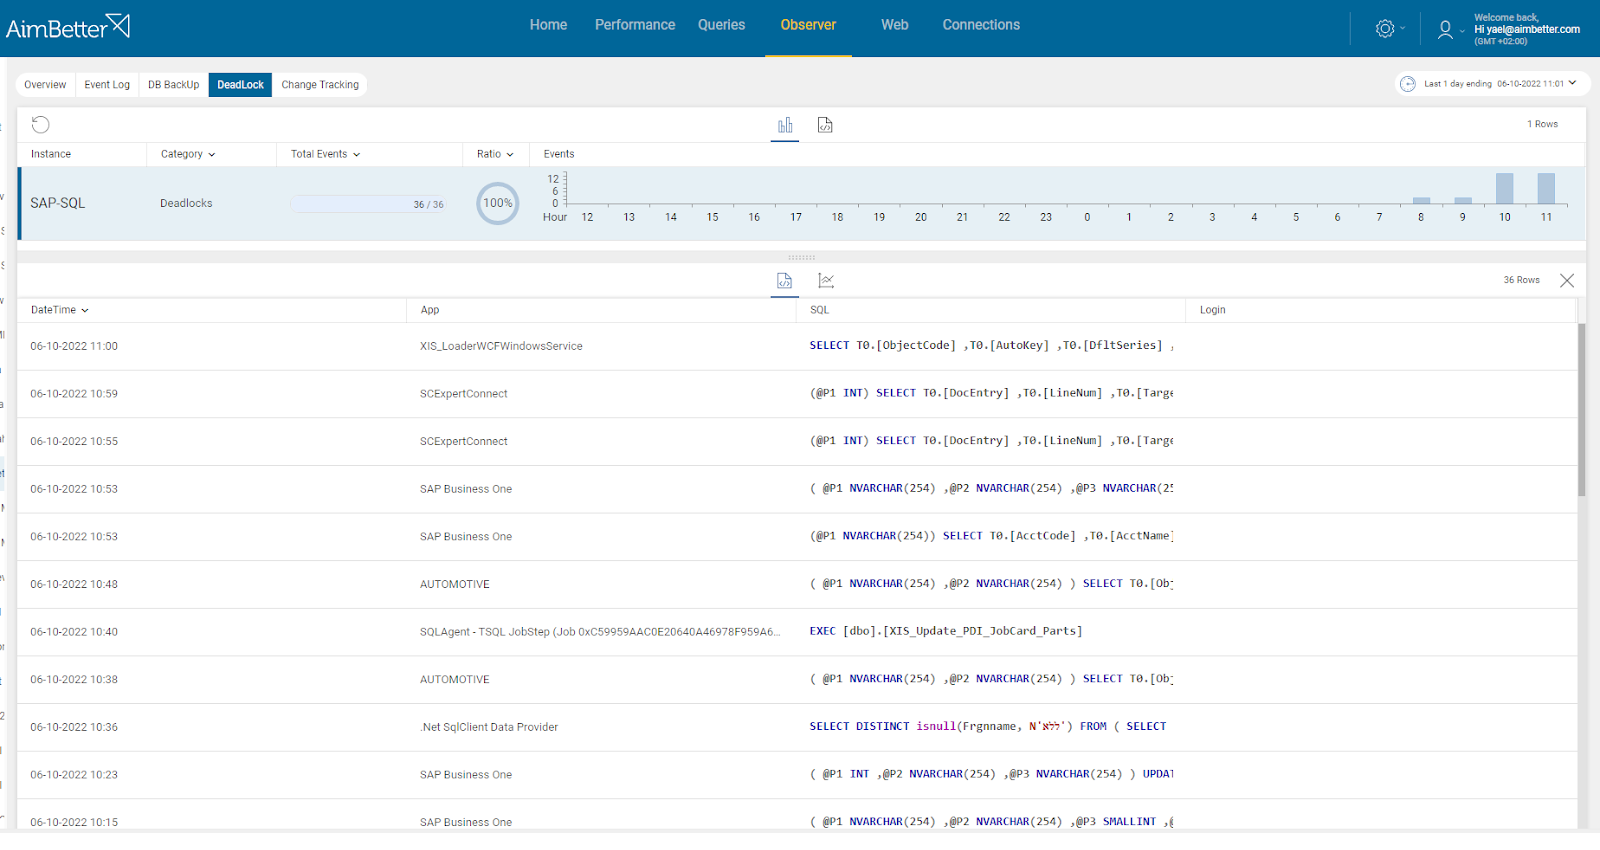Viewport: 1600px width, 850px height.
Task: Select the 06-10-2022 10:59 row
Action: click(797, 394)
